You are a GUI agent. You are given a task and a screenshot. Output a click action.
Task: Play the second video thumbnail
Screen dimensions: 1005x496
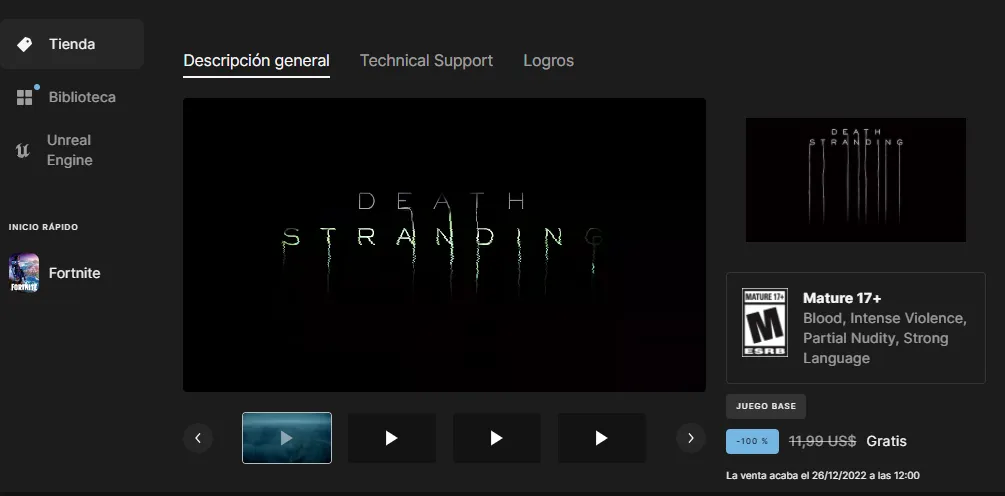392,438
